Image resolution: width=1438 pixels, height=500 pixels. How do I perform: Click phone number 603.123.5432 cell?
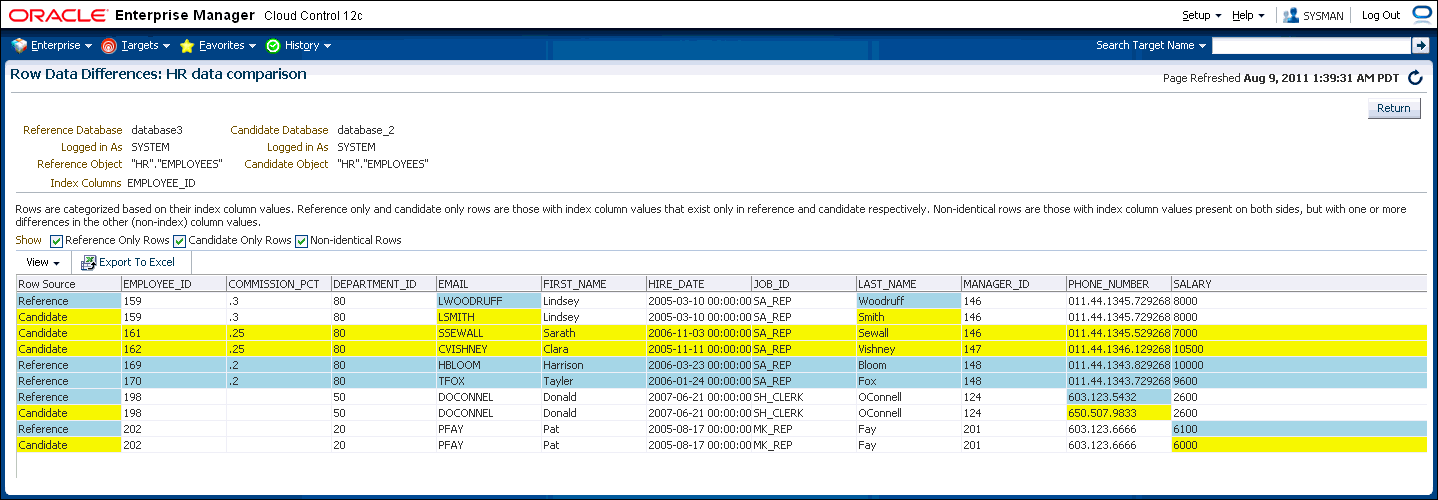coord(1119,397)
